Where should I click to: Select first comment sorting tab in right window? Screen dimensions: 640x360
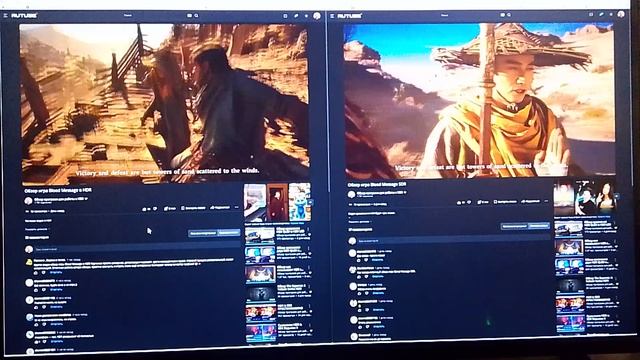[514, 226]
